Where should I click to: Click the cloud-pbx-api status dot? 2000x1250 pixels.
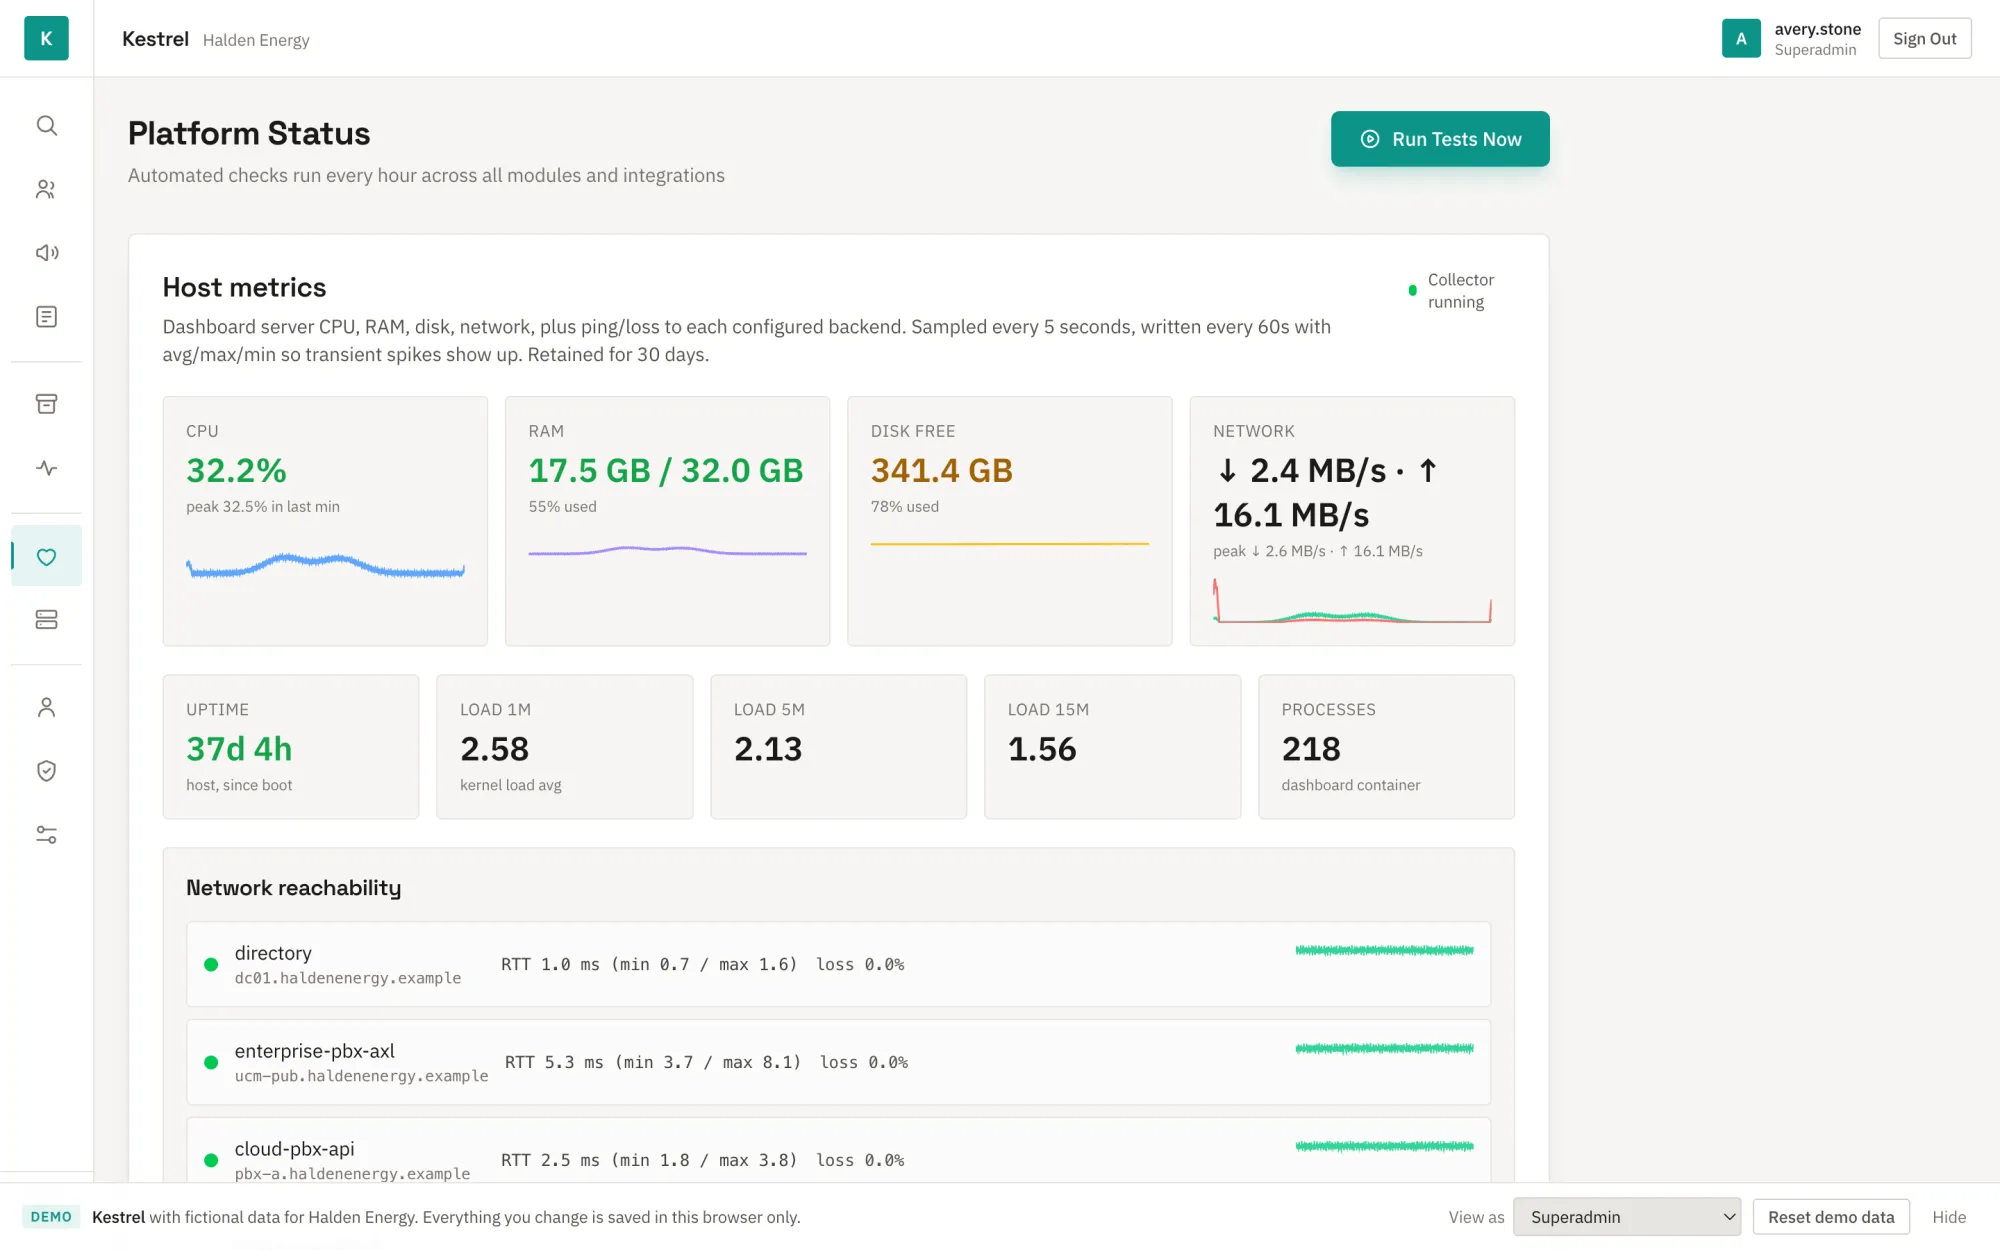[x=211, y=1160]
